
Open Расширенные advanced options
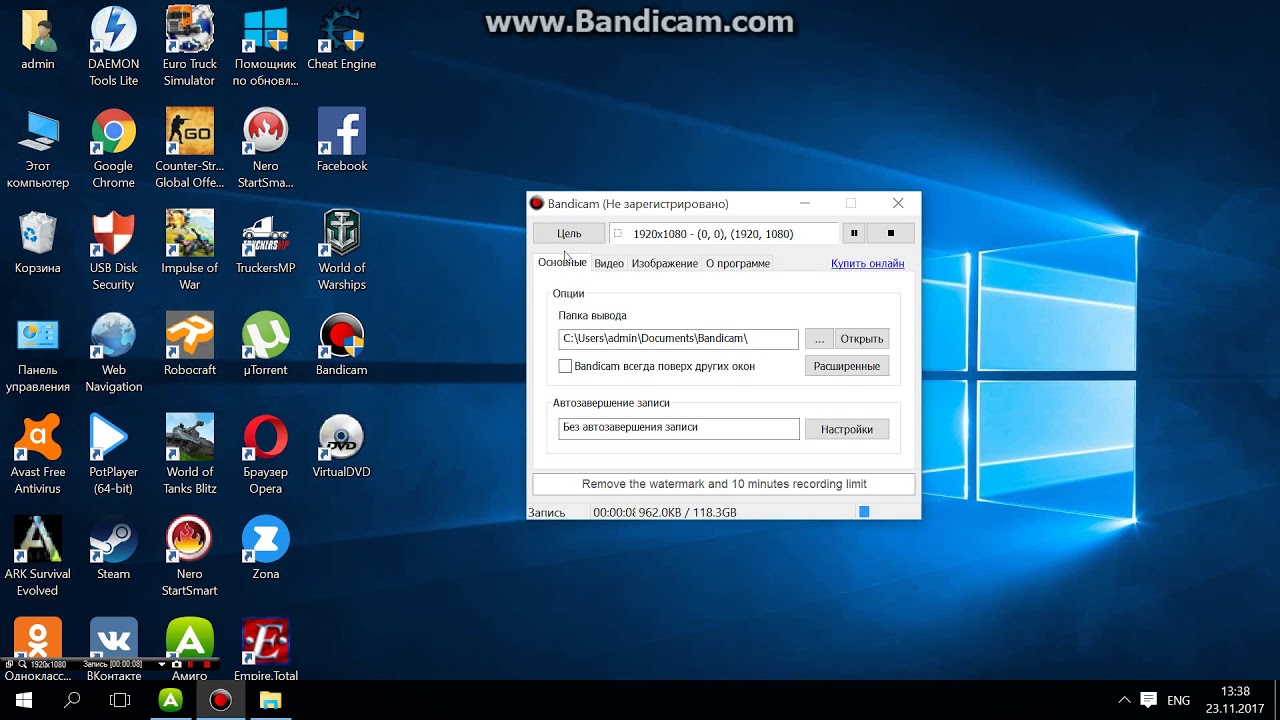[x=847, y=366]
